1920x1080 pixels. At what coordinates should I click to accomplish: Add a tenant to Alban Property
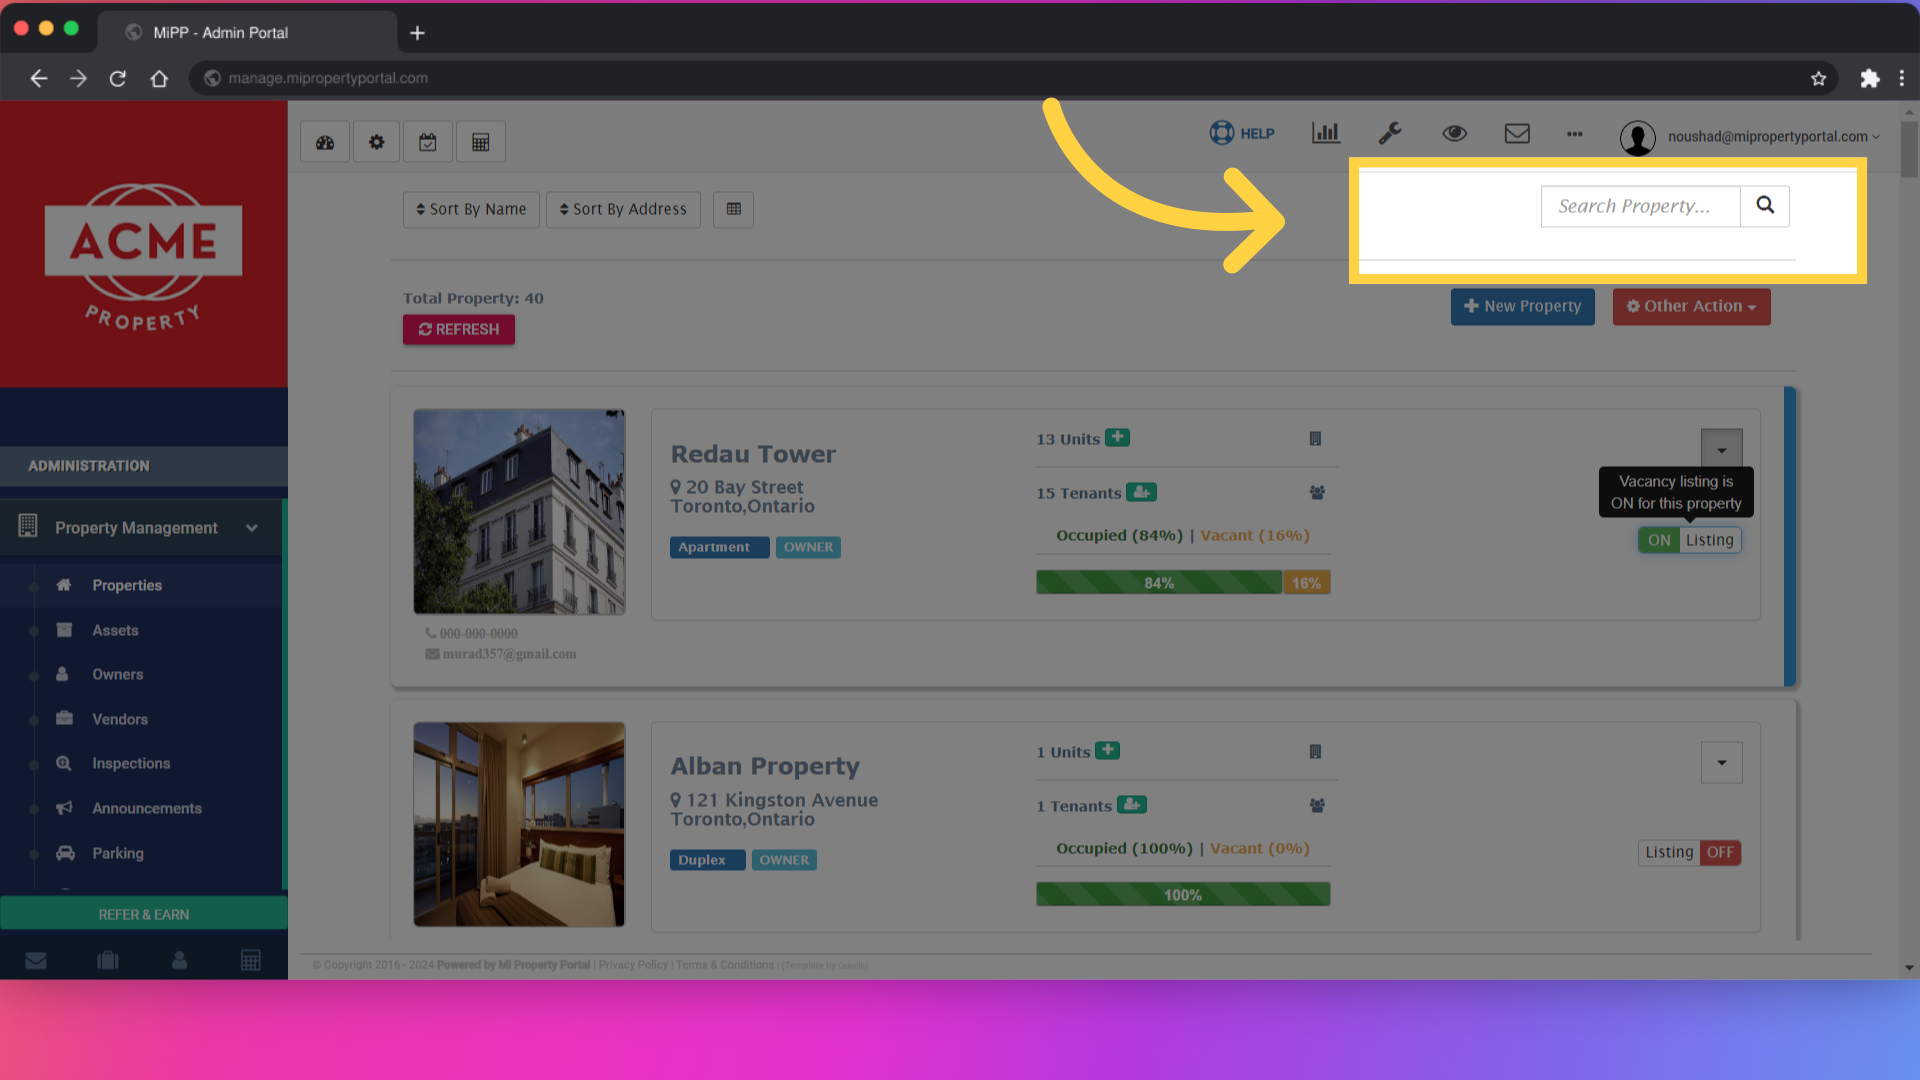(1132, 805)
